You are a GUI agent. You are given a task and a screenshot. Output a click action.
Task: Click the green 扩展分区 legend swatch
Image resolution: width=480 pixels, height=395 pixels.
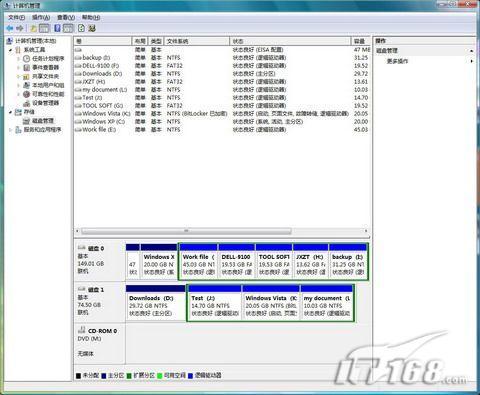point(130,376)
